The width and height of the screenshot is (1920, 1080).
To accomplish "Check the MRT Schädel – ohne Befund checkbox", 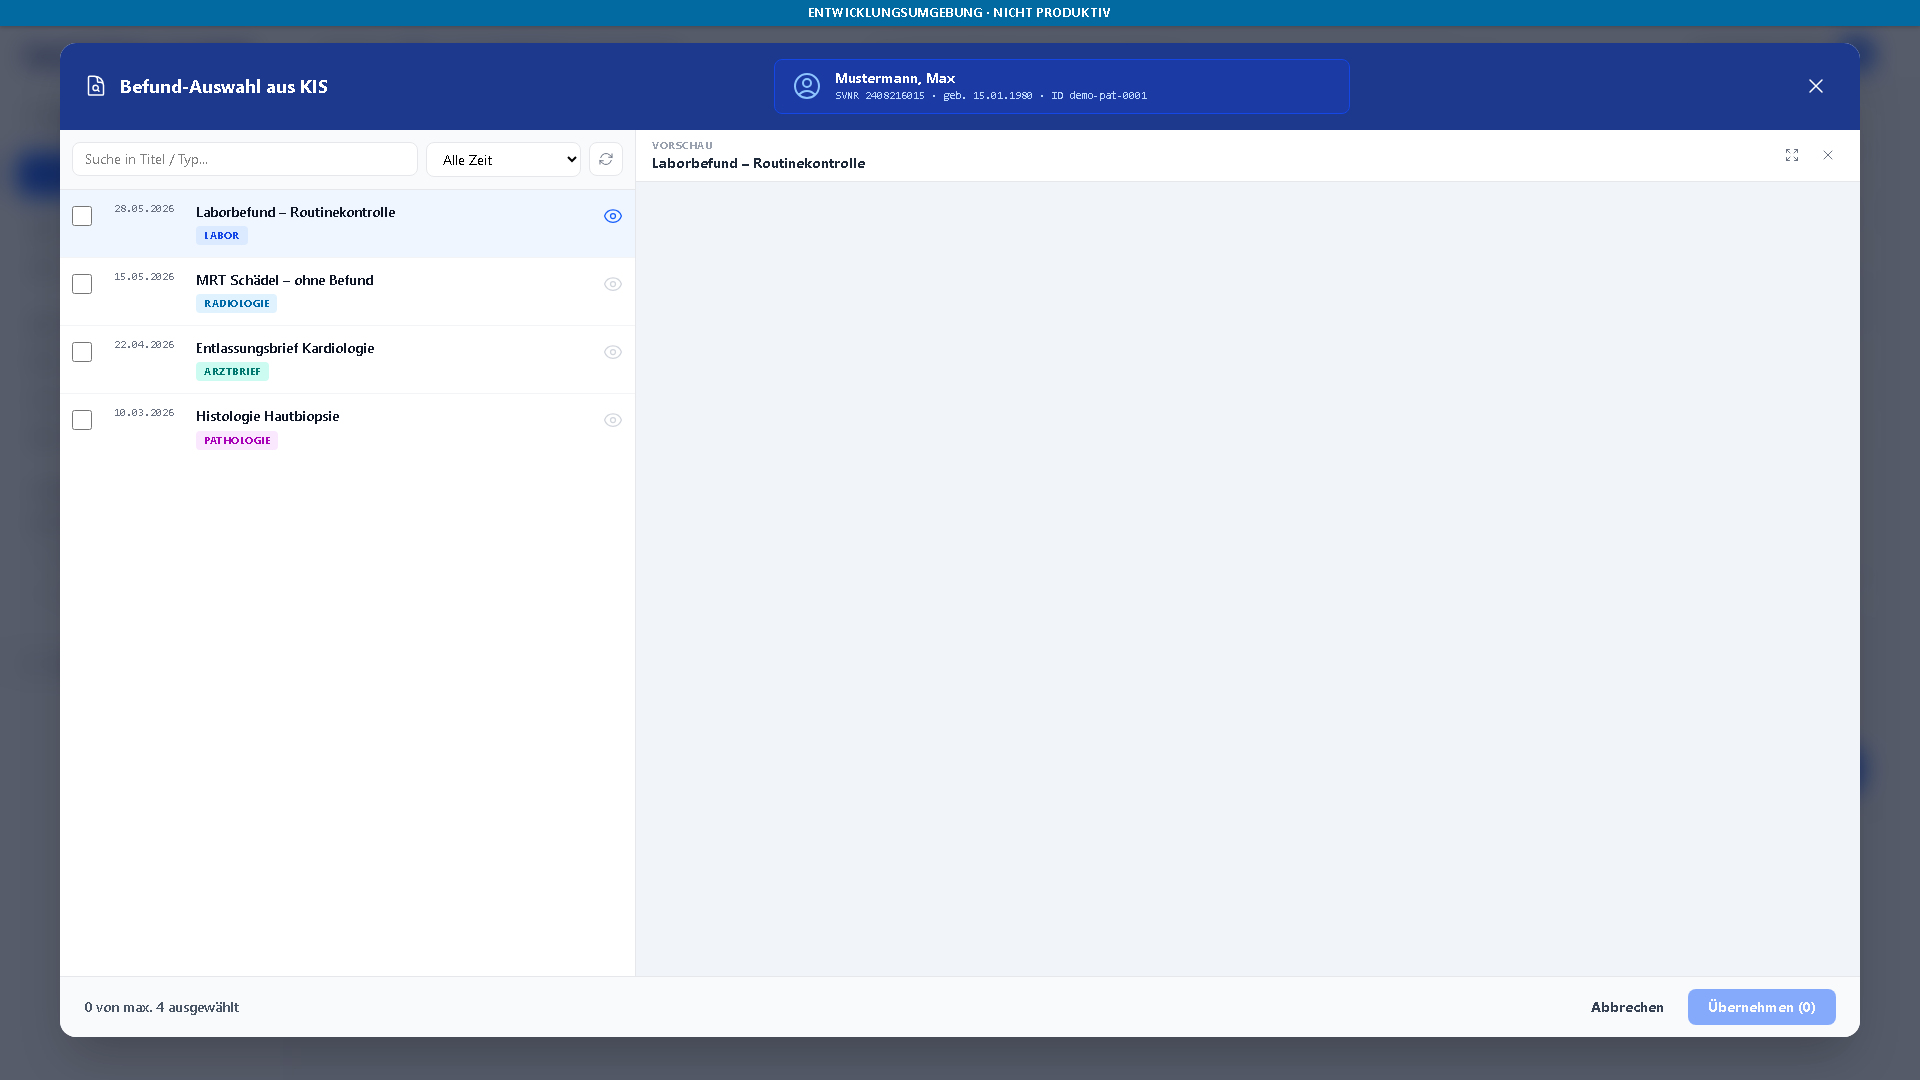I will click(x=82, y=284).
